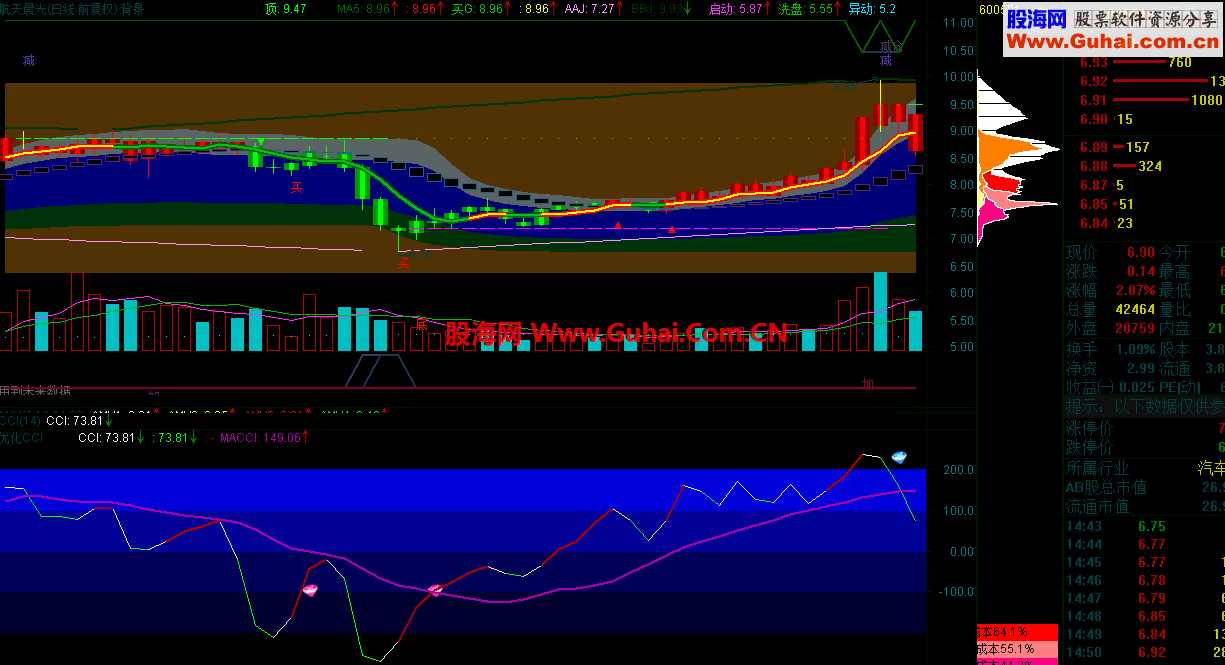Click the 优化CCI indicator name

tap(22, 437)
